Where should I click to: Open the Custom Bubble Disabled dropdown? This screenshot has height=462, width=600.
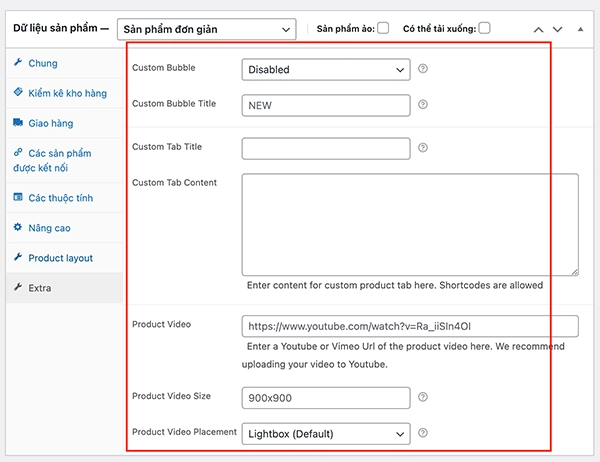pos(326,70)
